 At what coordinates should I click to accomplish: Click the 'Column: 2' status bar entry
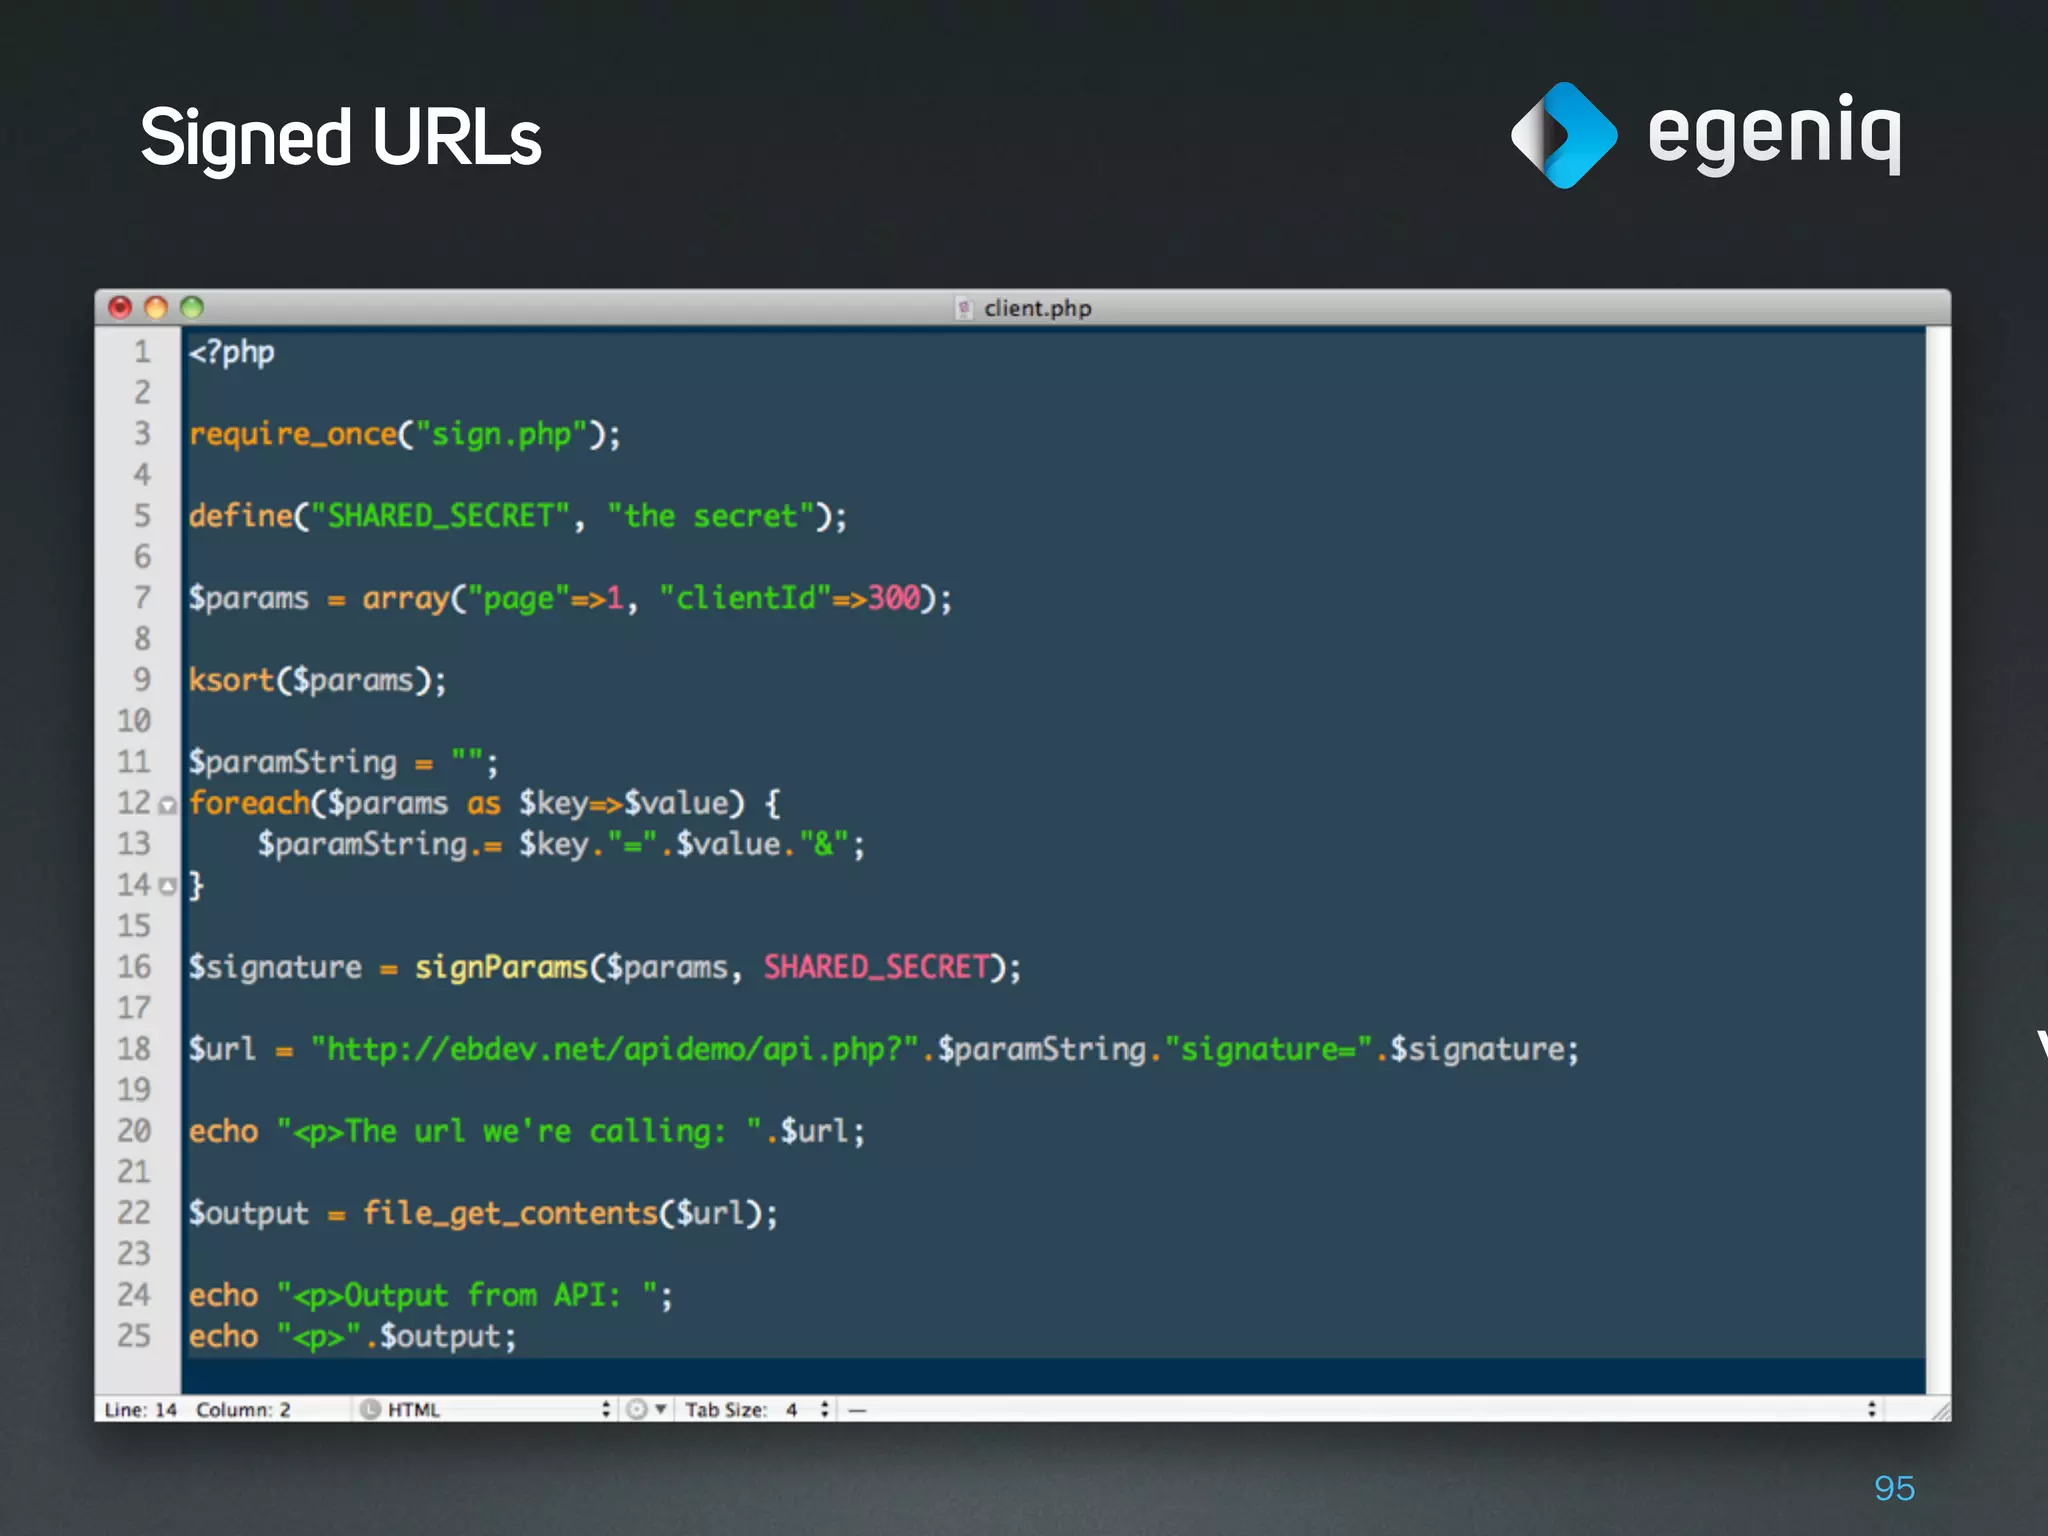tap(243, 1409)
